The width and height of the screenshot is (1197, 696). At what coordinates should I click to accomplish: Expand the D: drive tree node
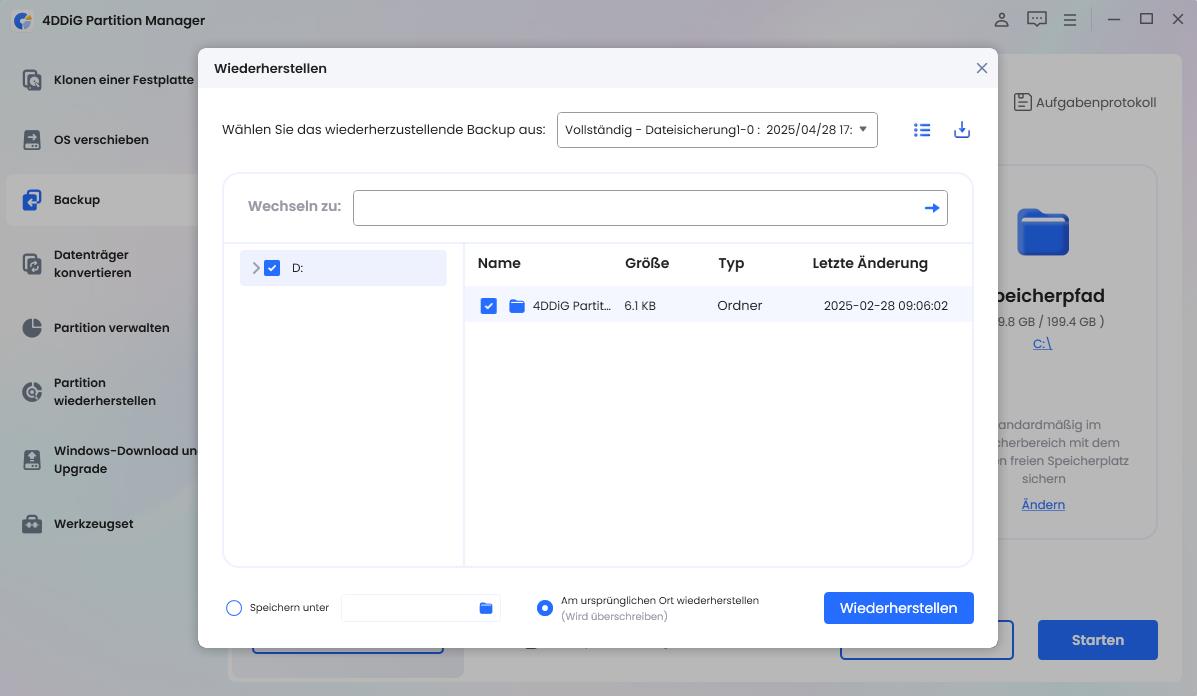click(255, 267)
